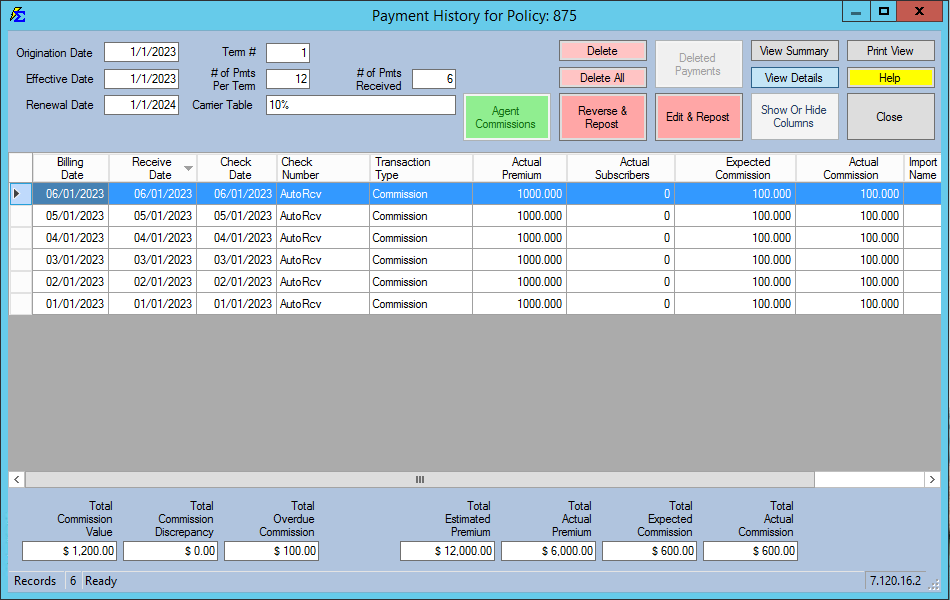The image size is (950, 600).
Task: Click Reverse & Repost
Action: click(x=604, y=116)
